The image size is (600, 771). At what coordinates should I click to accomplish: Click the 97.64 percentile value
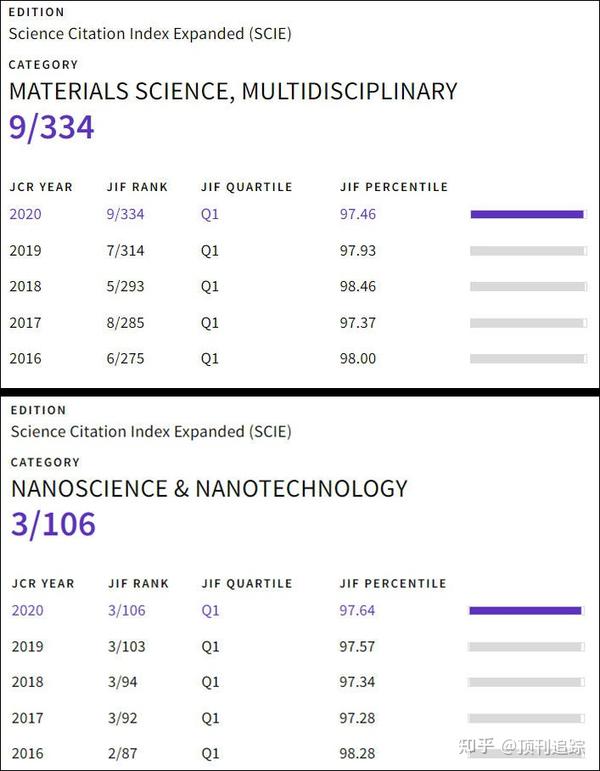358,610
